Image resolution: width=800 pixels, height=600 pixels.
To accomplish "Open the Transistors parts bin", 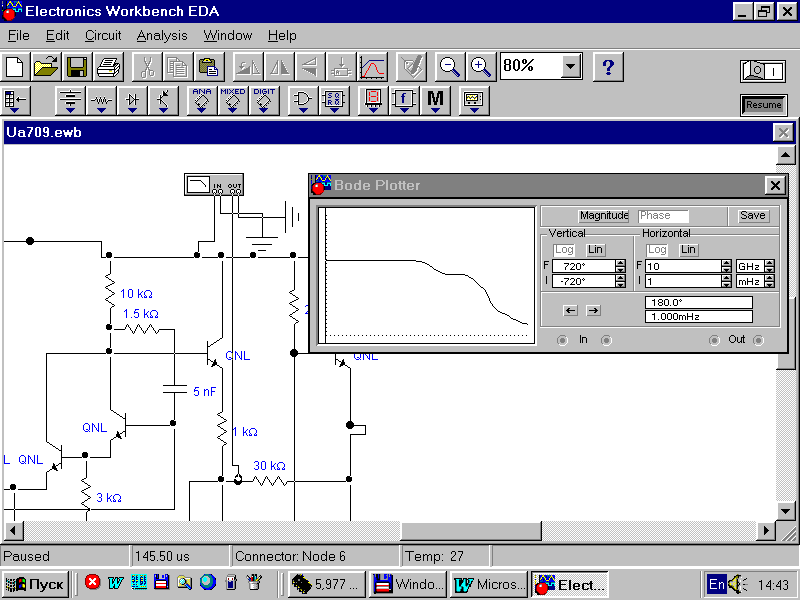I will click(163, 101).
